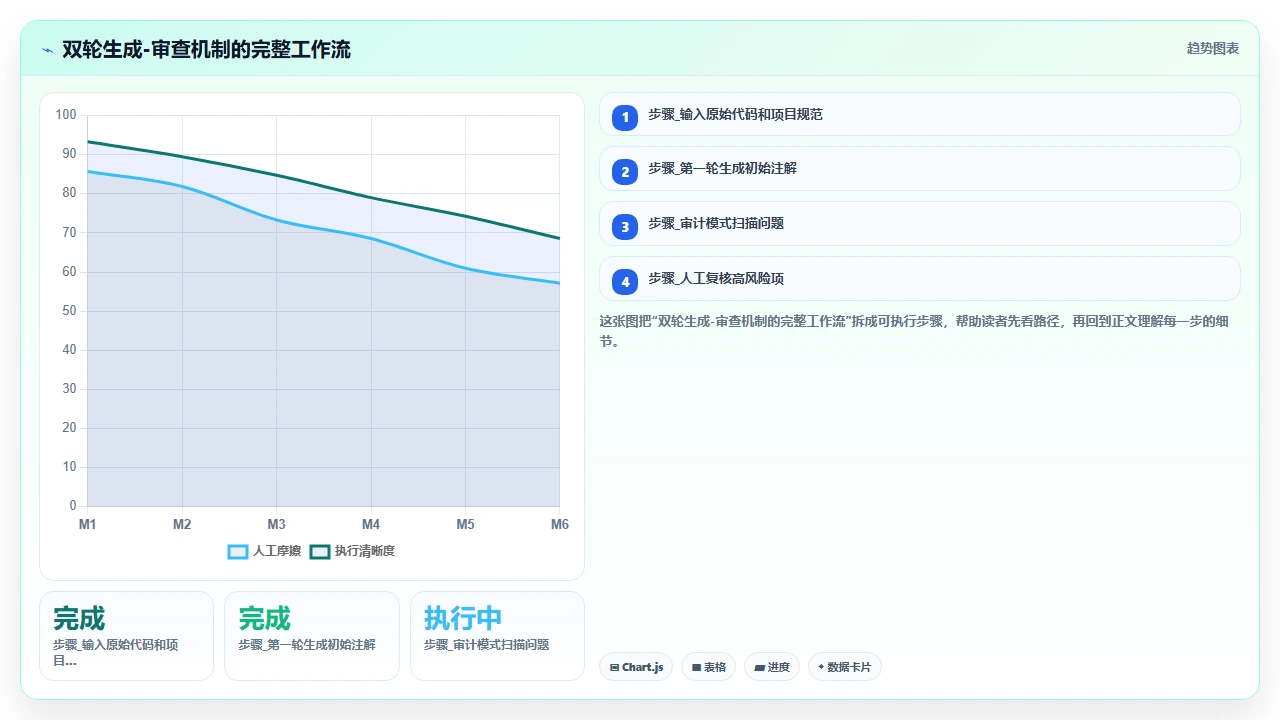Click the 表格 tag

pos(709,667)
